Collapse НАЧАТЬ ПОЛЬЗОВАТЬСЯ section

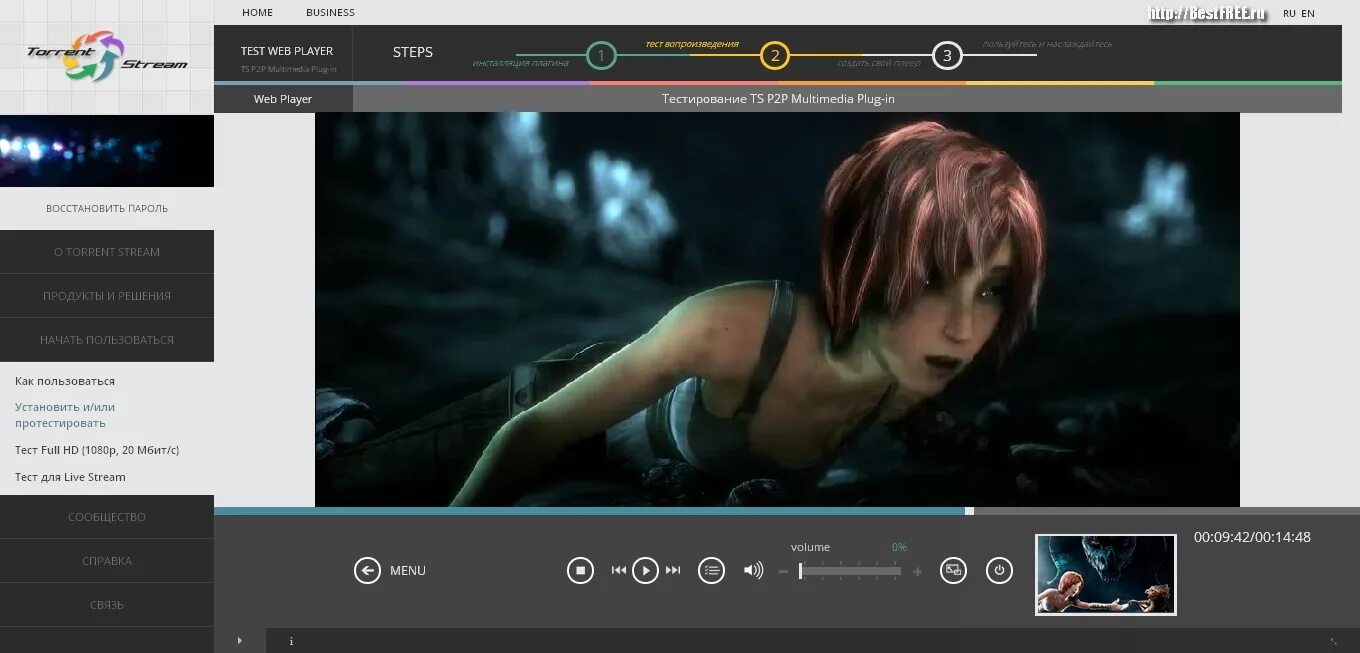click(x=107, y=340)
